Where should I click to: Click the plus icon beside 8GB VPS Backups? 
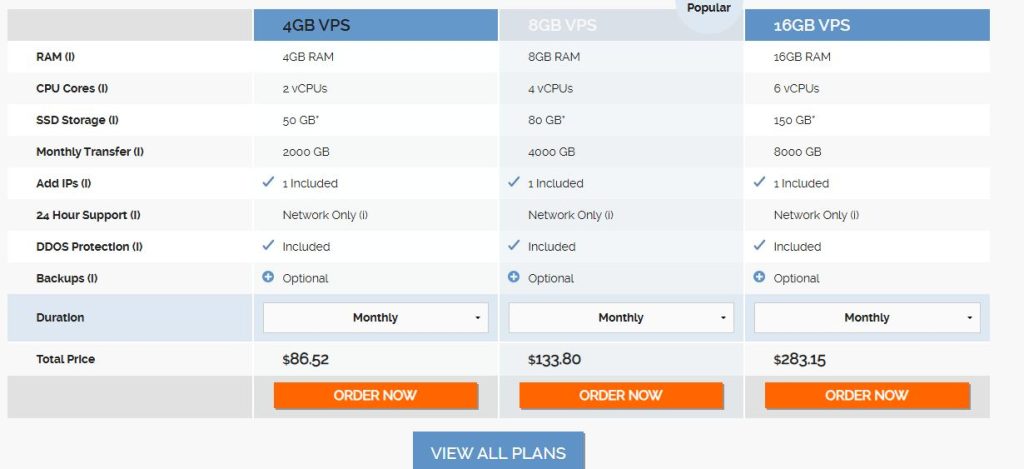click(x=514, y=277)
